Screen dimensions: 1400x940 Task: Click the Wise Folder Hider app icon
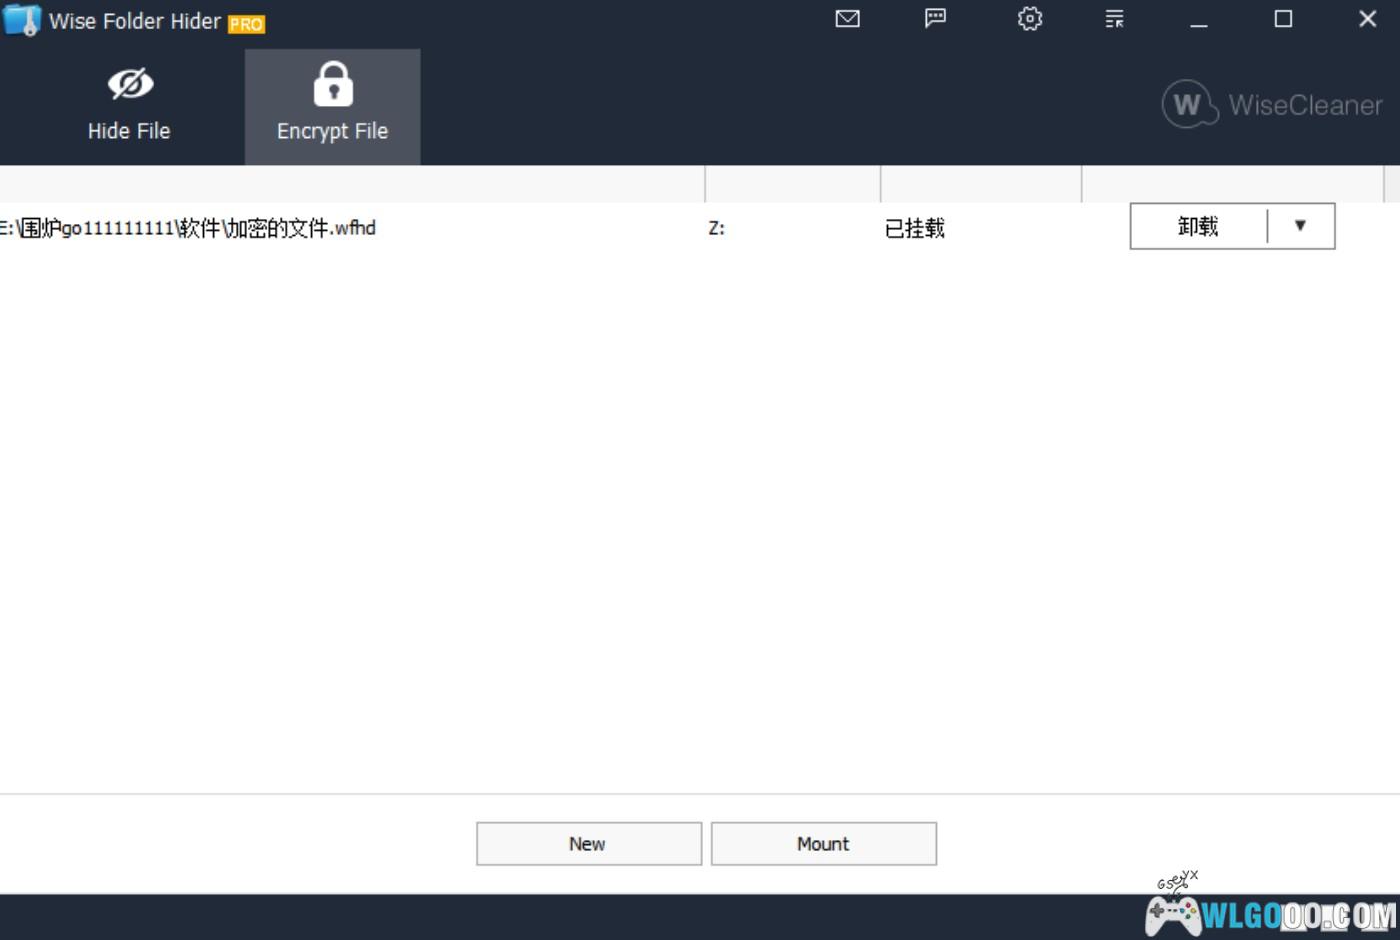pos(22,20)
